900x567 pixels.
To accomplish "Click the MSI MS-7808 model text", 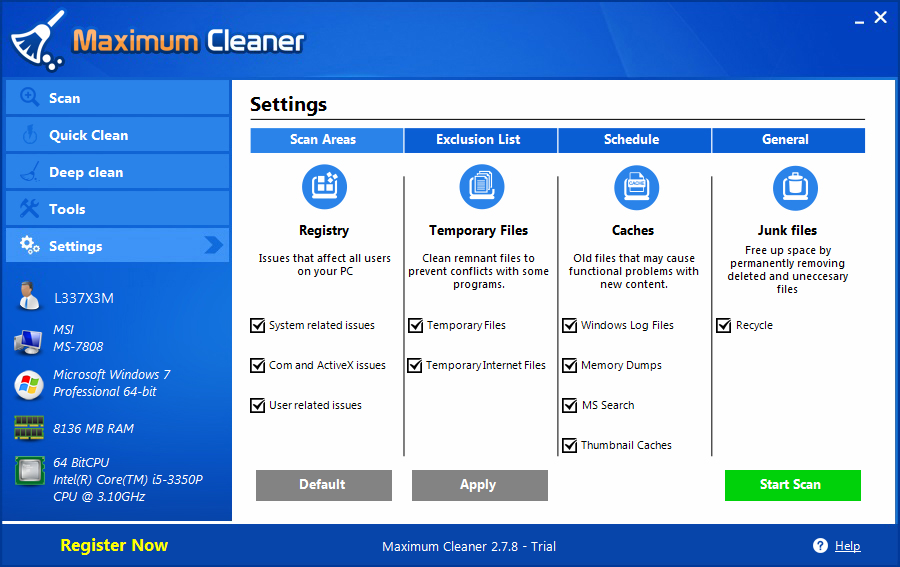I will (78, 338).
